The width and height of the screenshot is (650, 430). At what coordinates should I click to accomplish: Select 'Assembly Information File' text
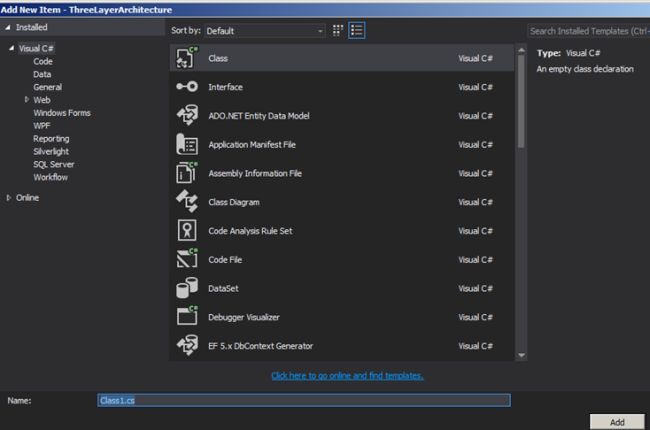point(255,173)
